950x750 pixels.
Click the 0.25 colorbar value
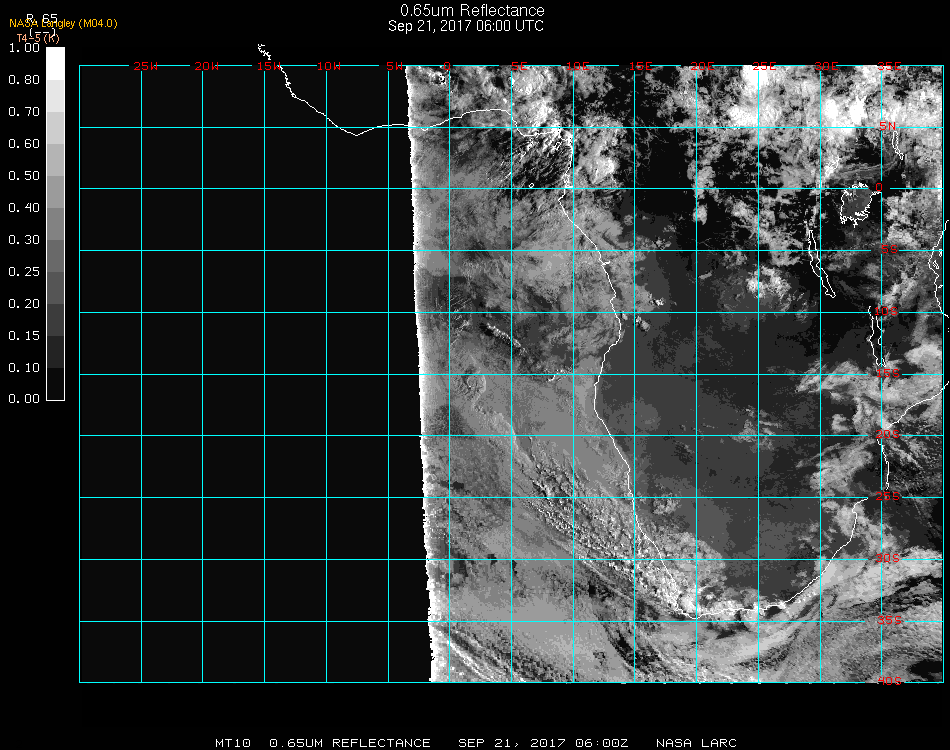tap(24, 272)
